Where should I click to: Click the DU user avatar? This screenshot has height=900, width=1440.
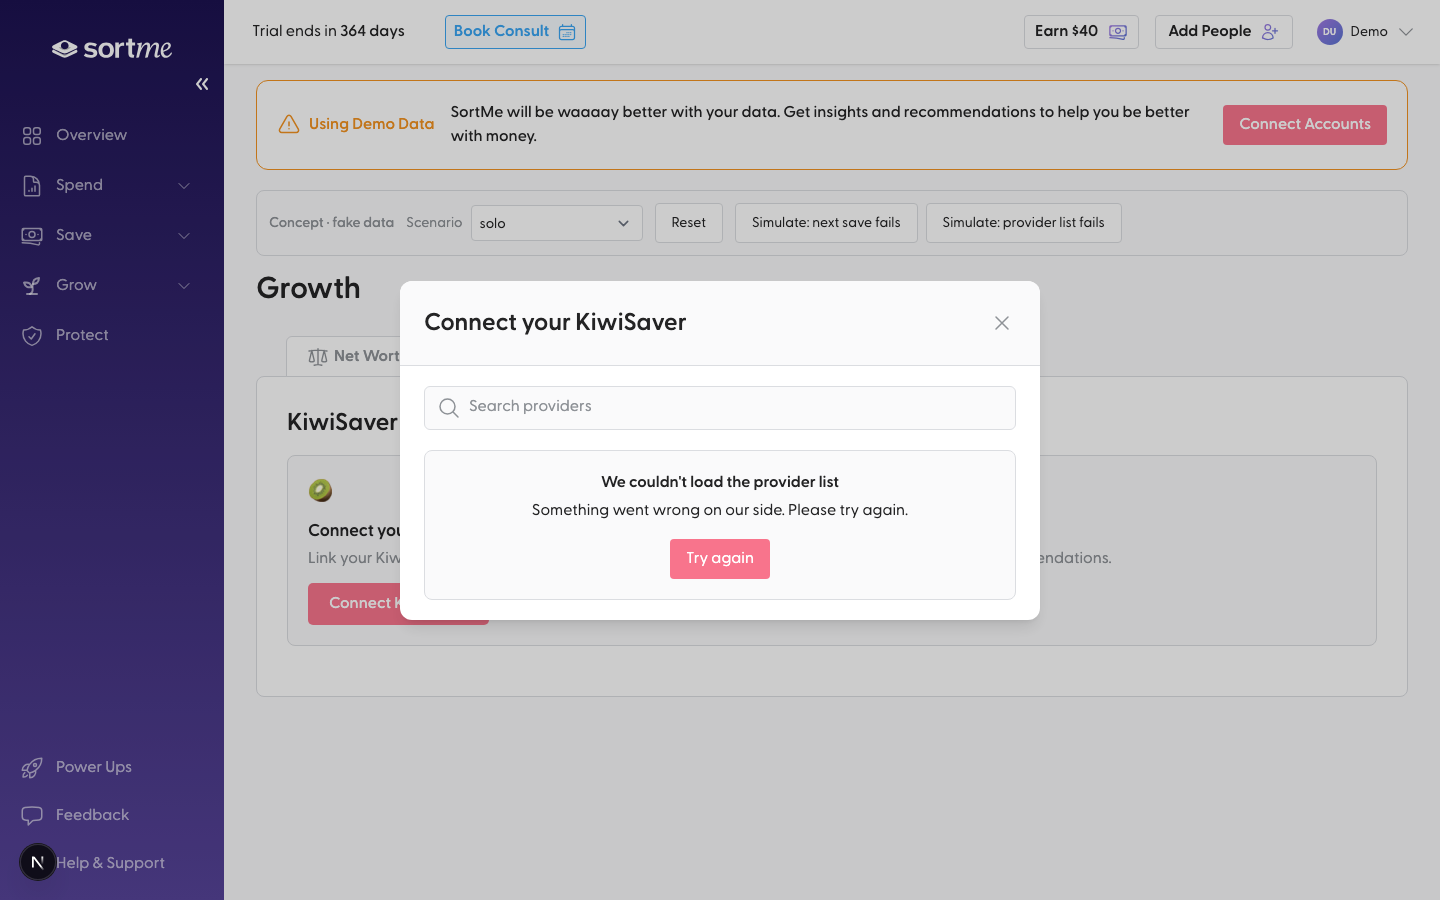coord(1329,32)
